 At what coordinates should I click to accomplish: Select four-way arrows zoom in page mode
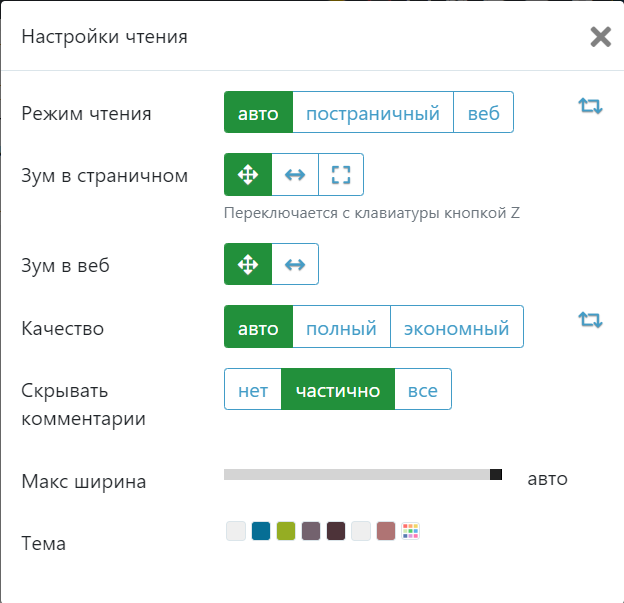(247, 175)
